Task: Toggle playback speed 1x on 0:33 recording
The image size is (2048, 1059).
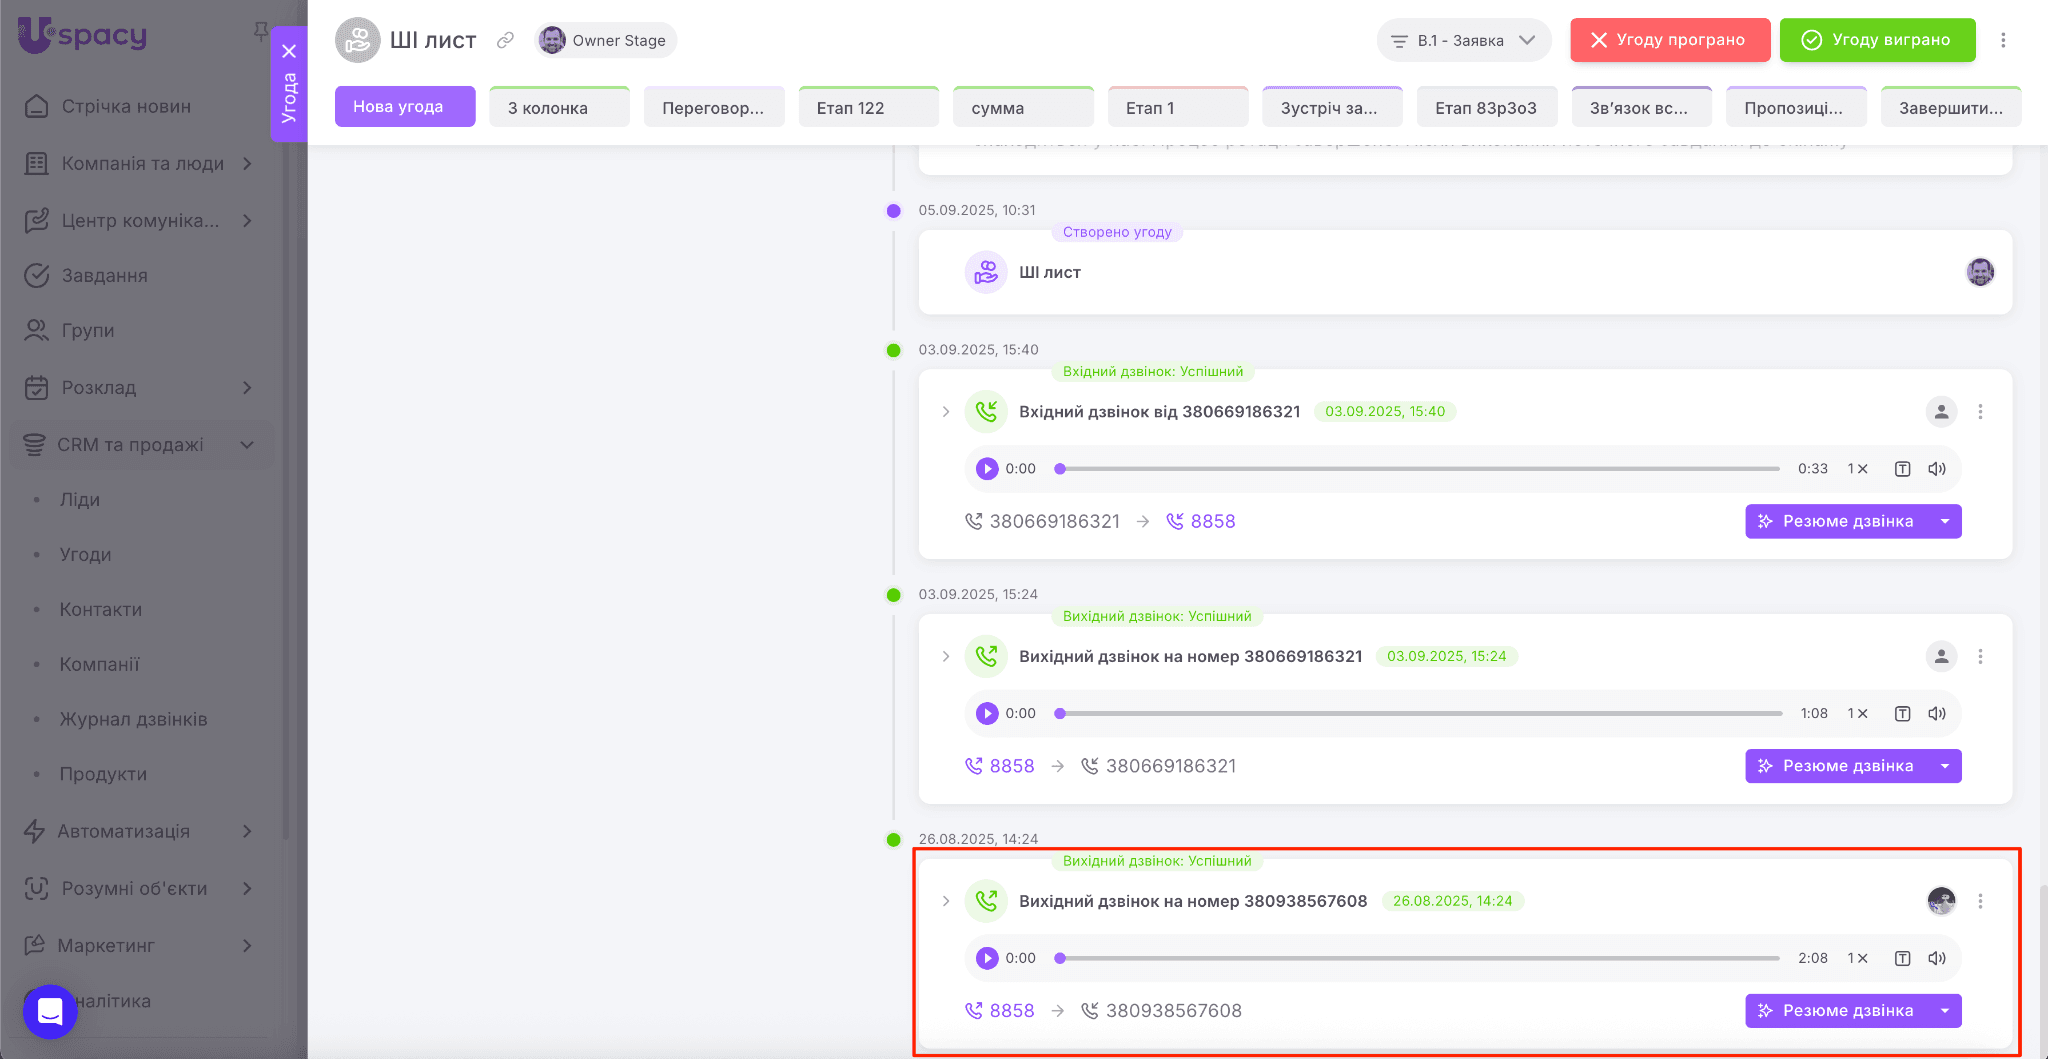Action: coord(1857,469)
